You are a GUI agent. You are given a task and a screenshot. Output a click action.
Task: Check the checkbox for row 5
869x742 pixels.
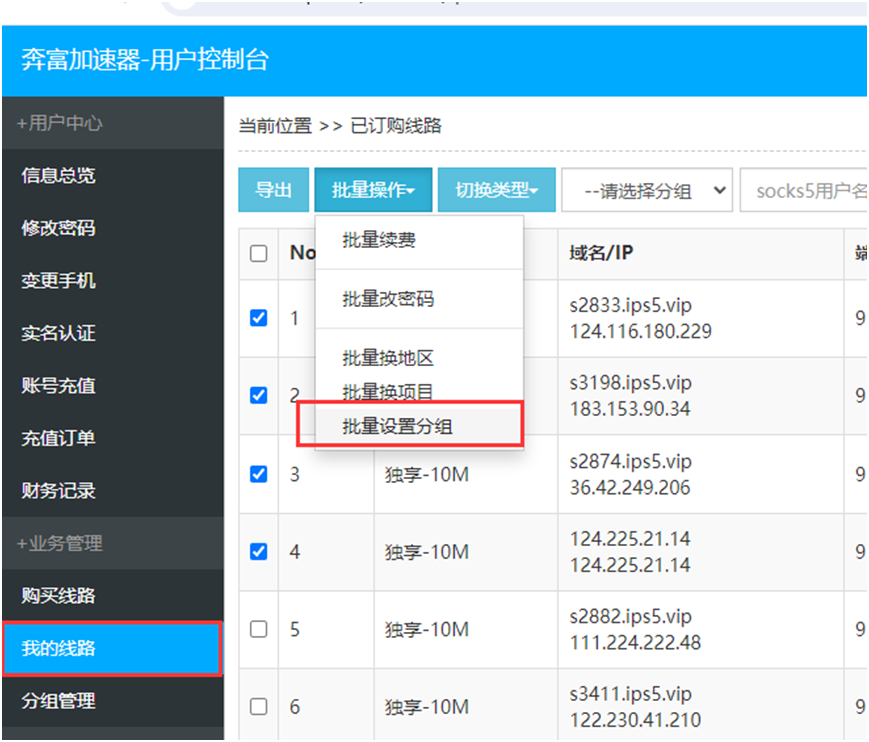pos(259,629)
